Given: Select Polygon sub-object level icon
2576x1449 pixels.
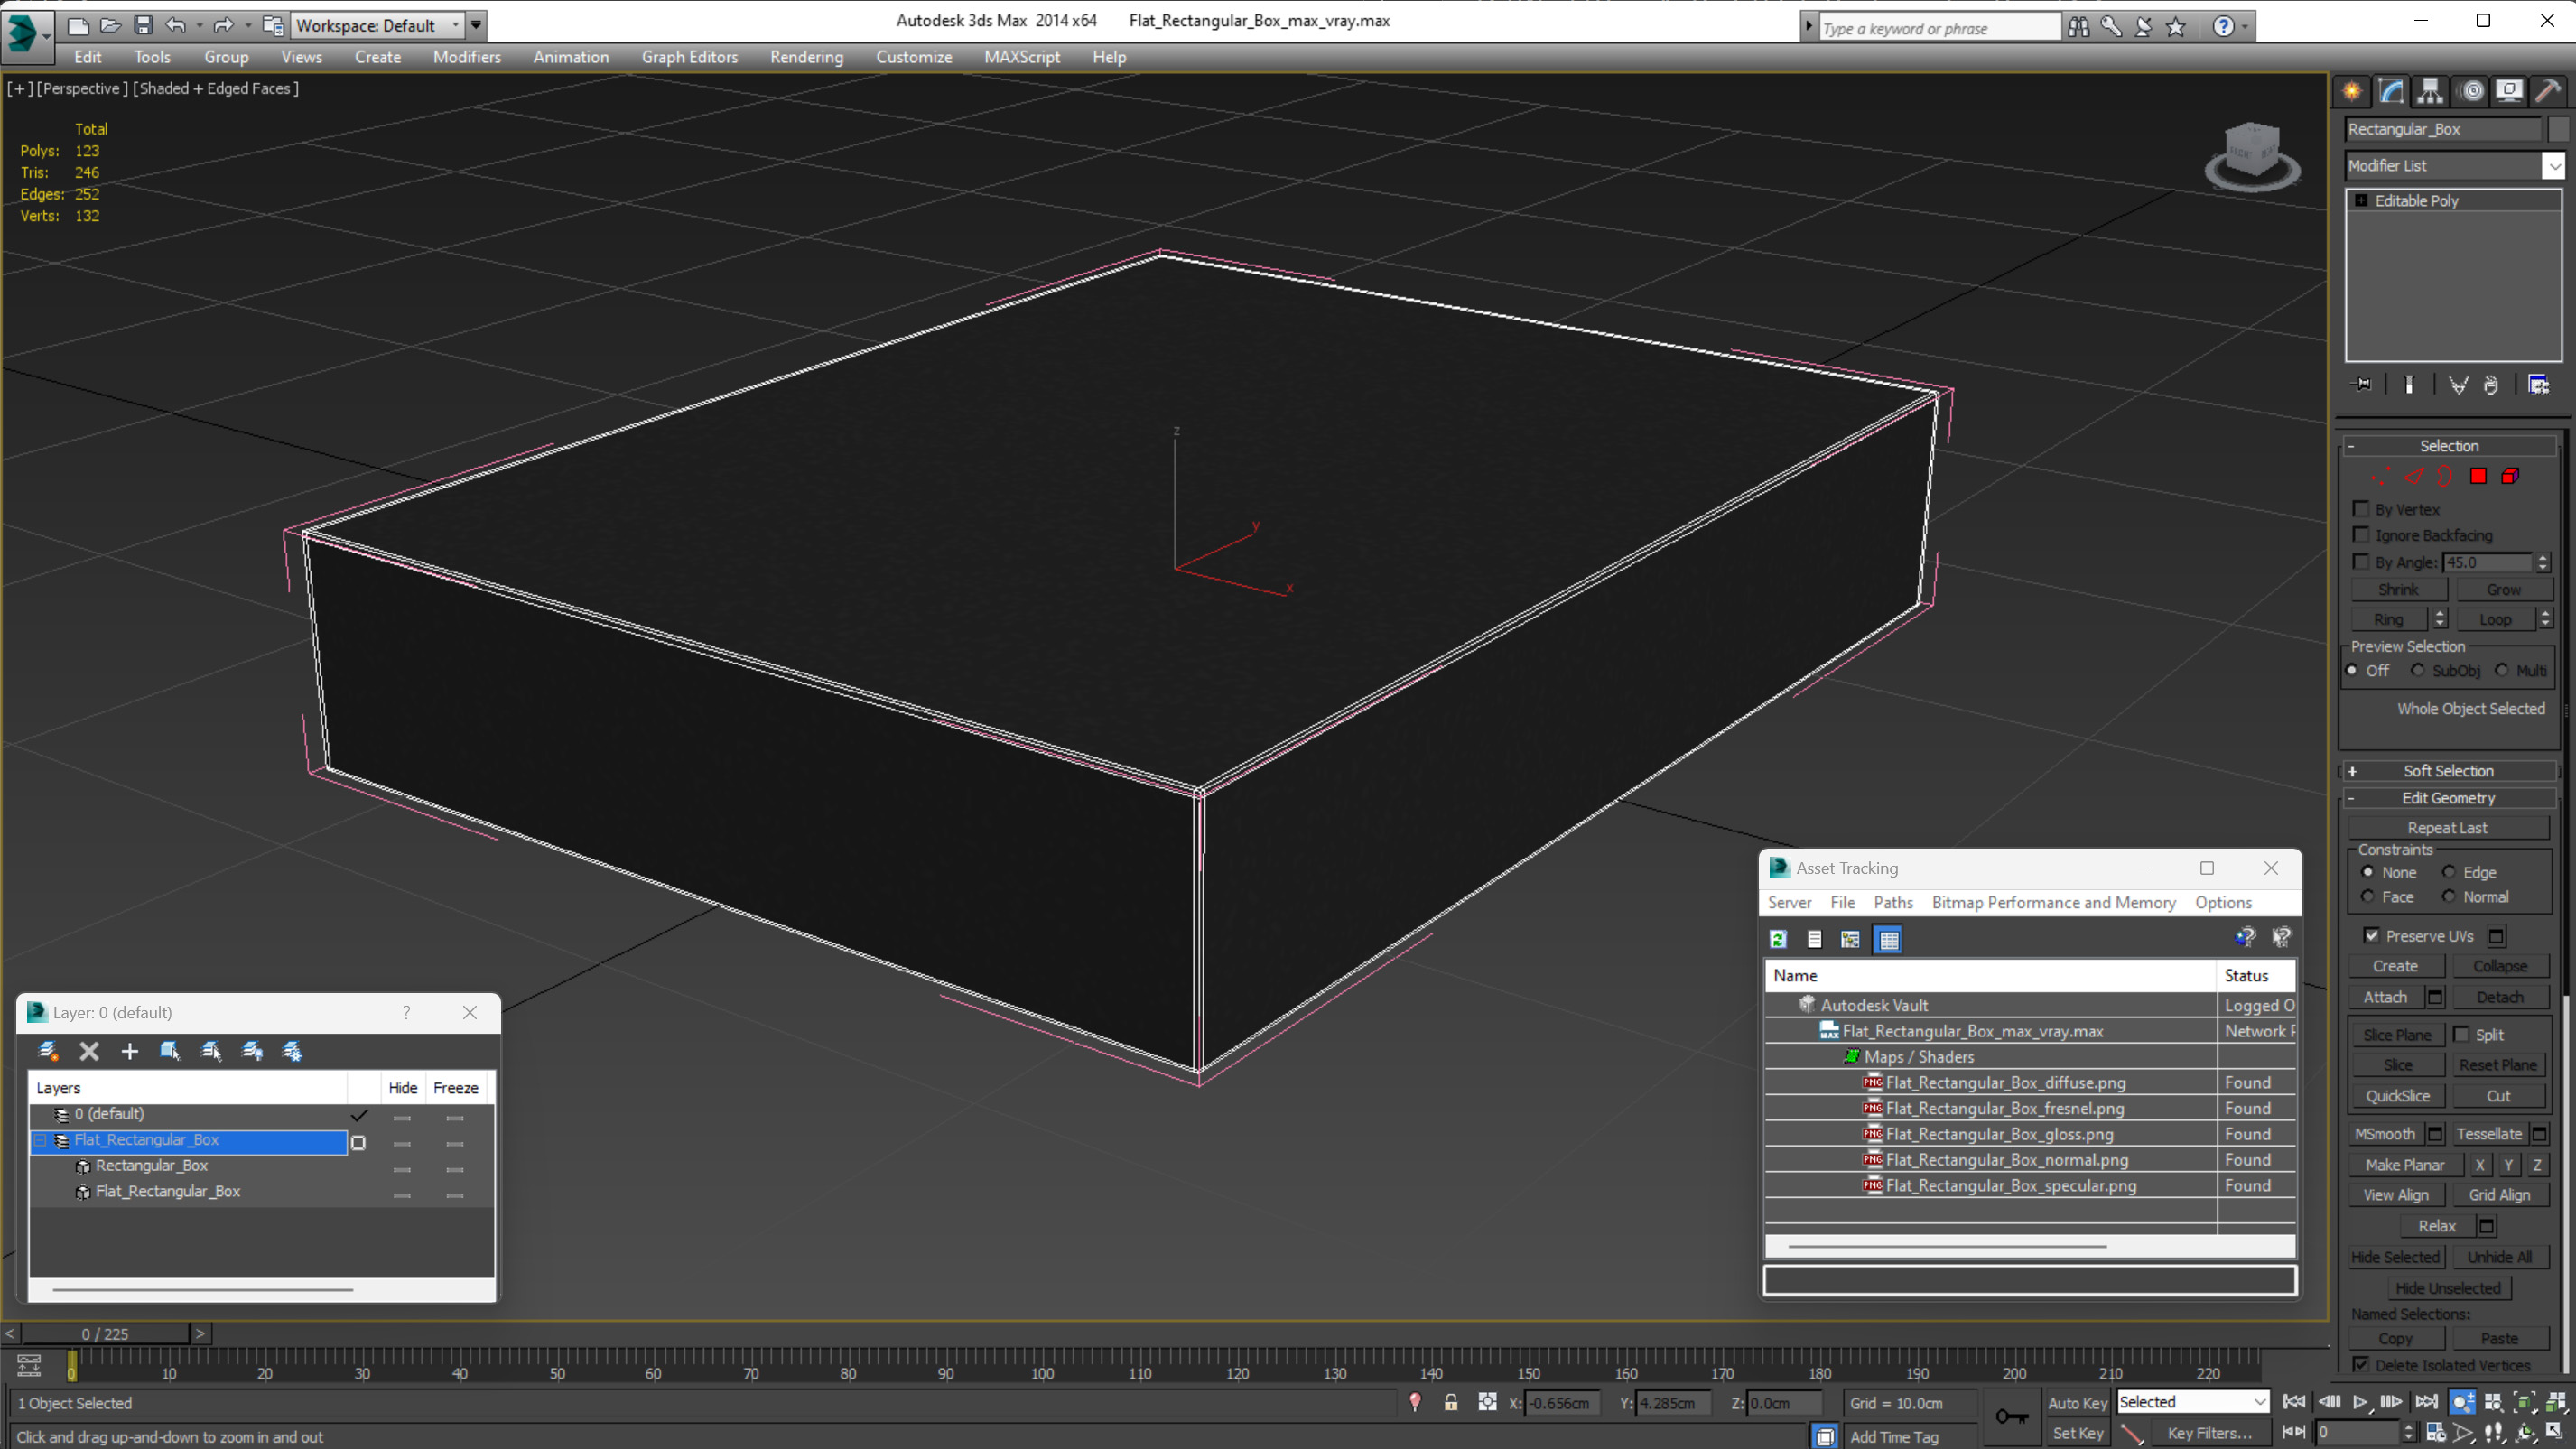Looking at the screenshot, I should 2478,476.
